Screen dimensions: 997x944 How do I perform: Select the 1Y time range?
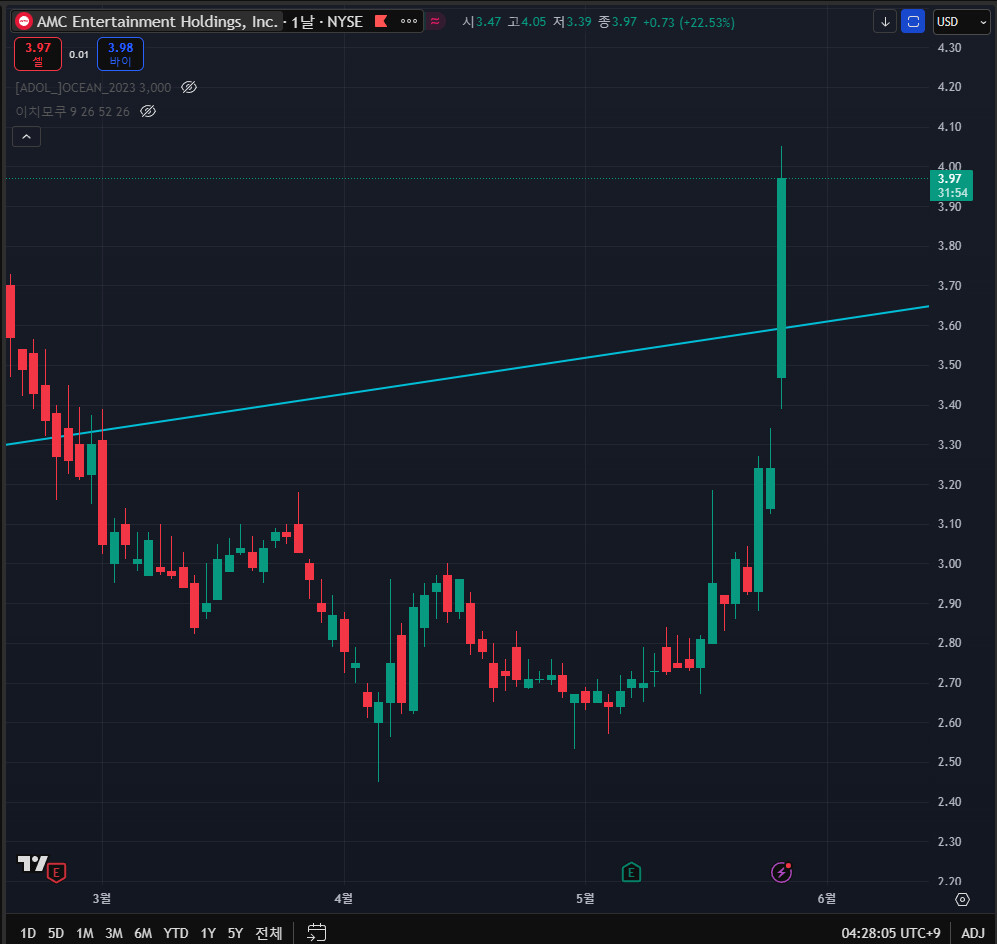click(x=208, y=933)
